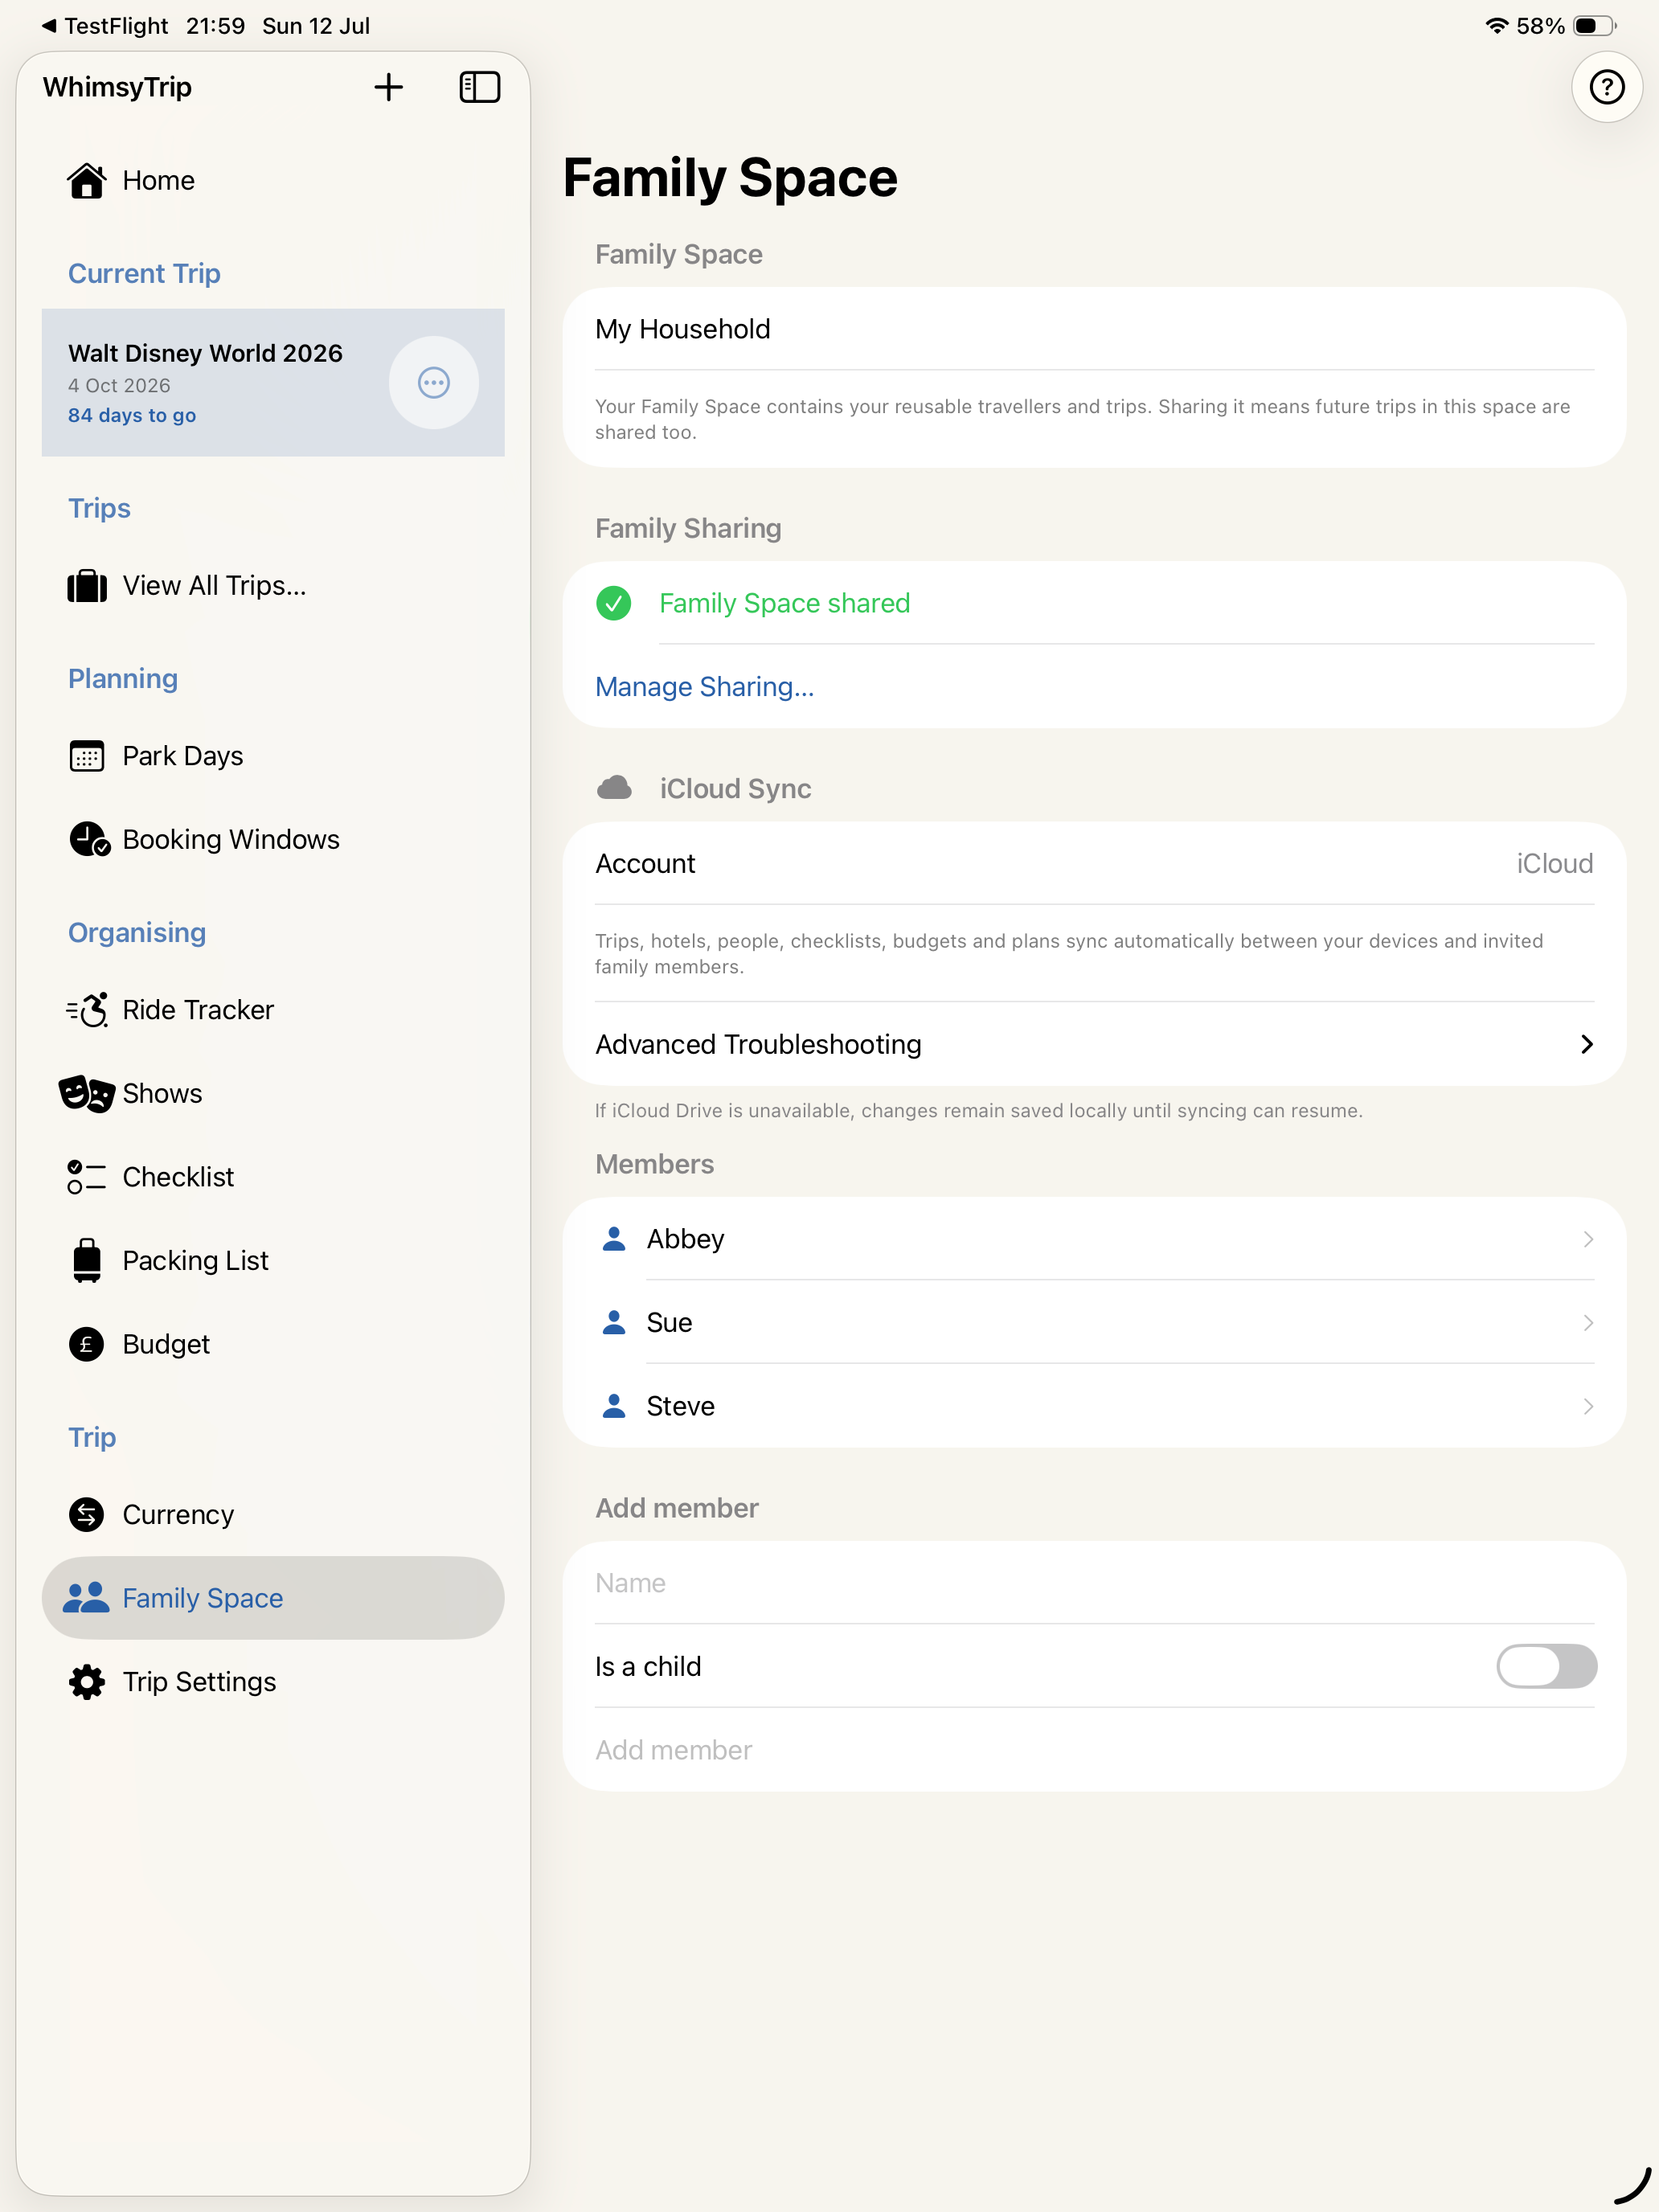This screenshot has height=2212, width=1659.
Task: Click the Packing List luggage icon
Action: (87, 1260)
